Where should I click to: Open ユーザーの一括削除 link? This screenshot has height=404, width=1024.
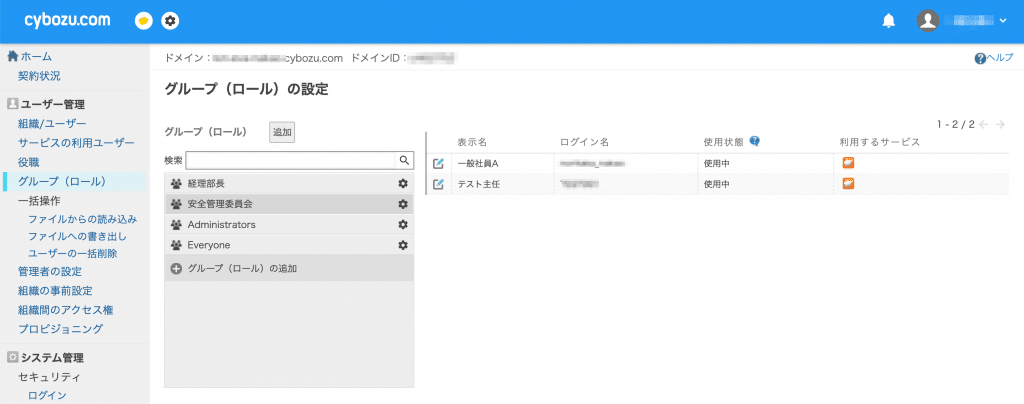(x=72, y=253)
